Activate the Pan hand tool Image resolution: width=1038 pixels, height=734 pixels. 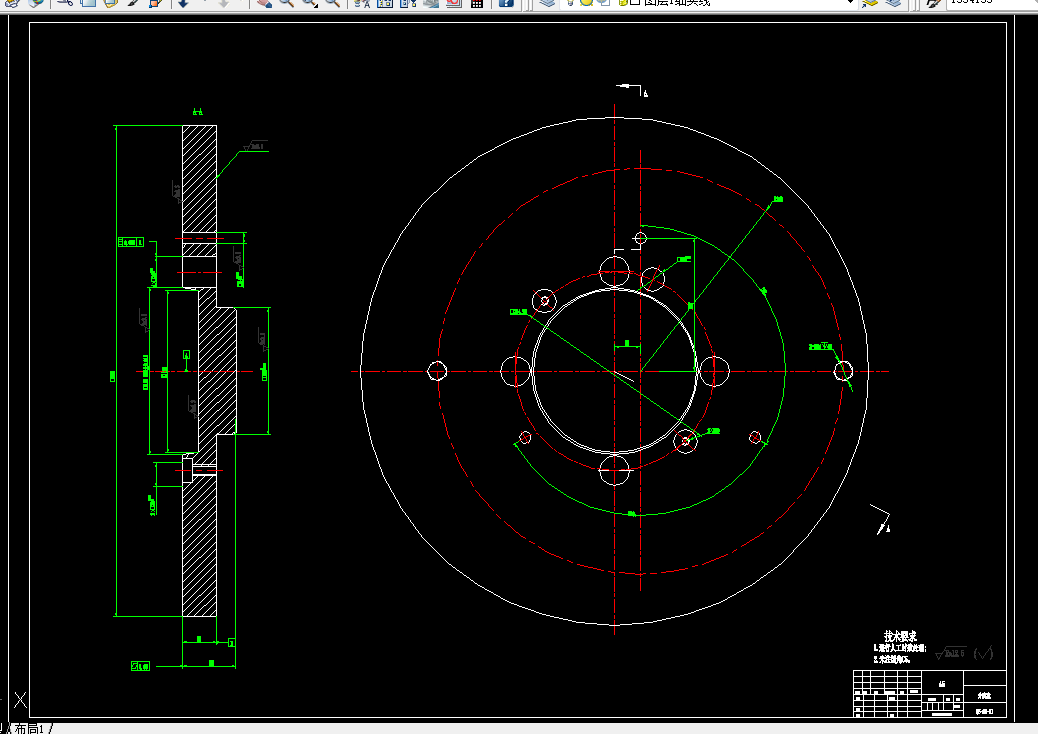[x=264, y=2]
